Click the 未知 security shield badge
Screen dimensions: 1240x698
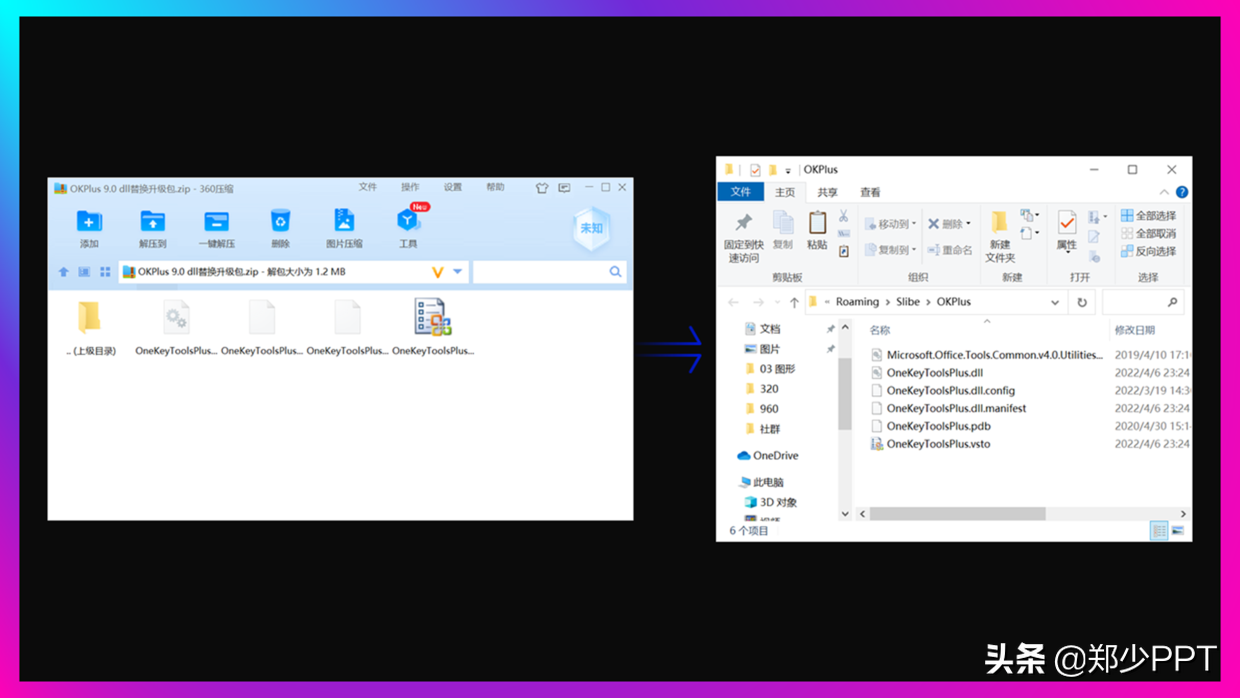pyautogui.click(x=592, y=229)
